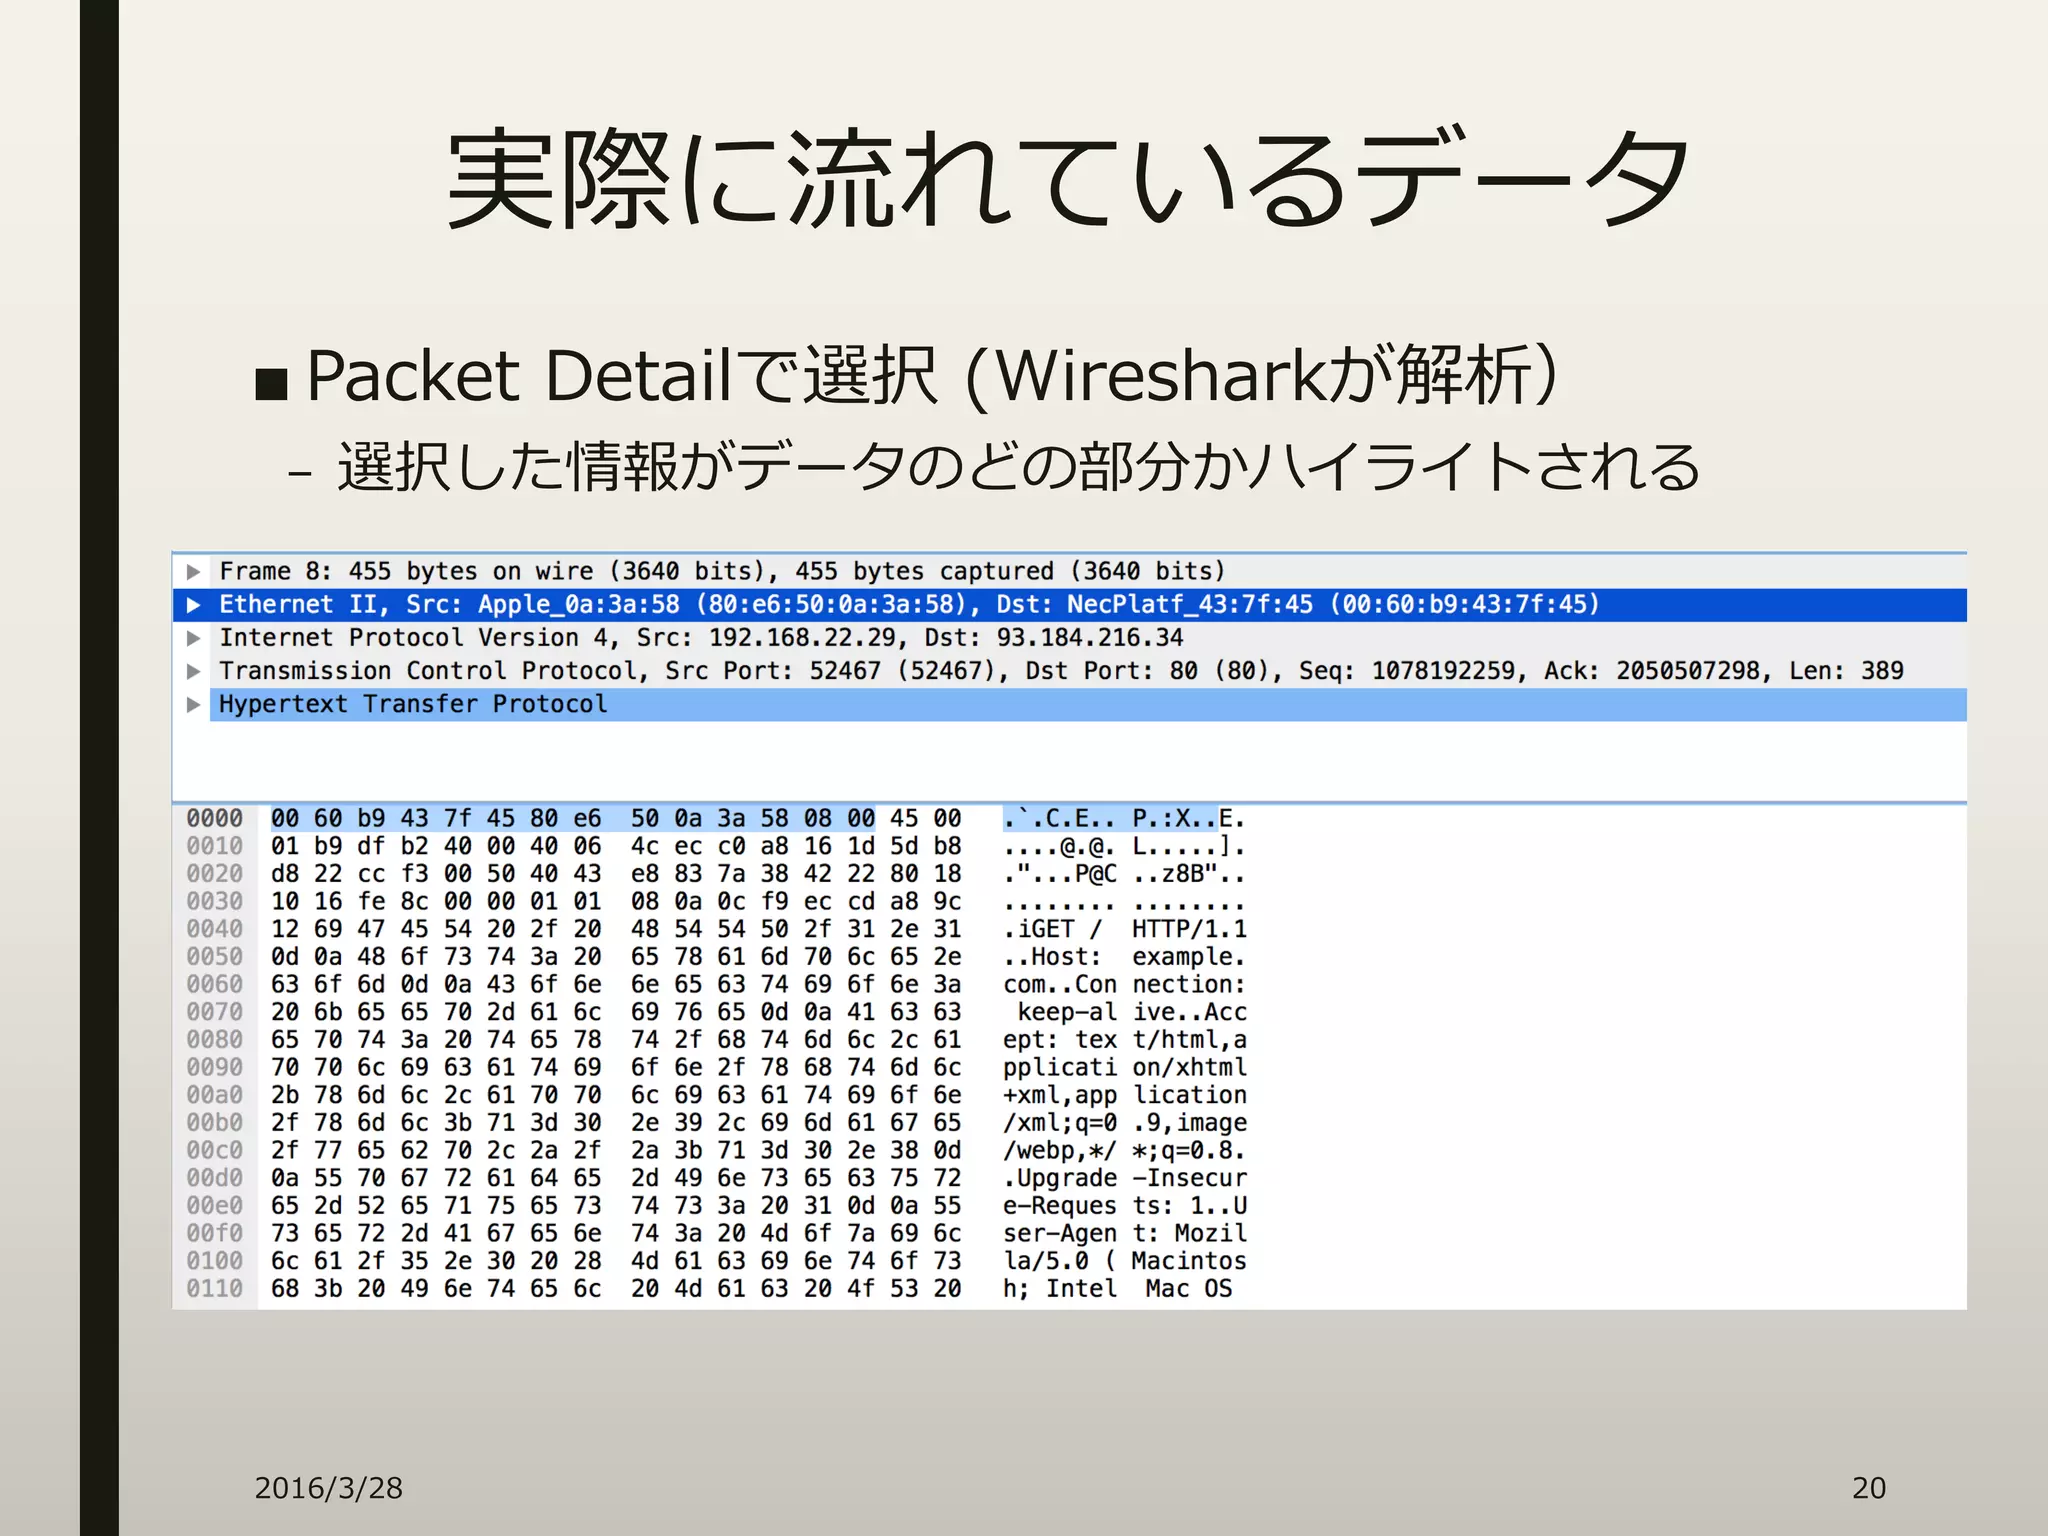Expand the Ethernet II disclosure triangle
2048x1536 pixels.
tap(194, 605)
